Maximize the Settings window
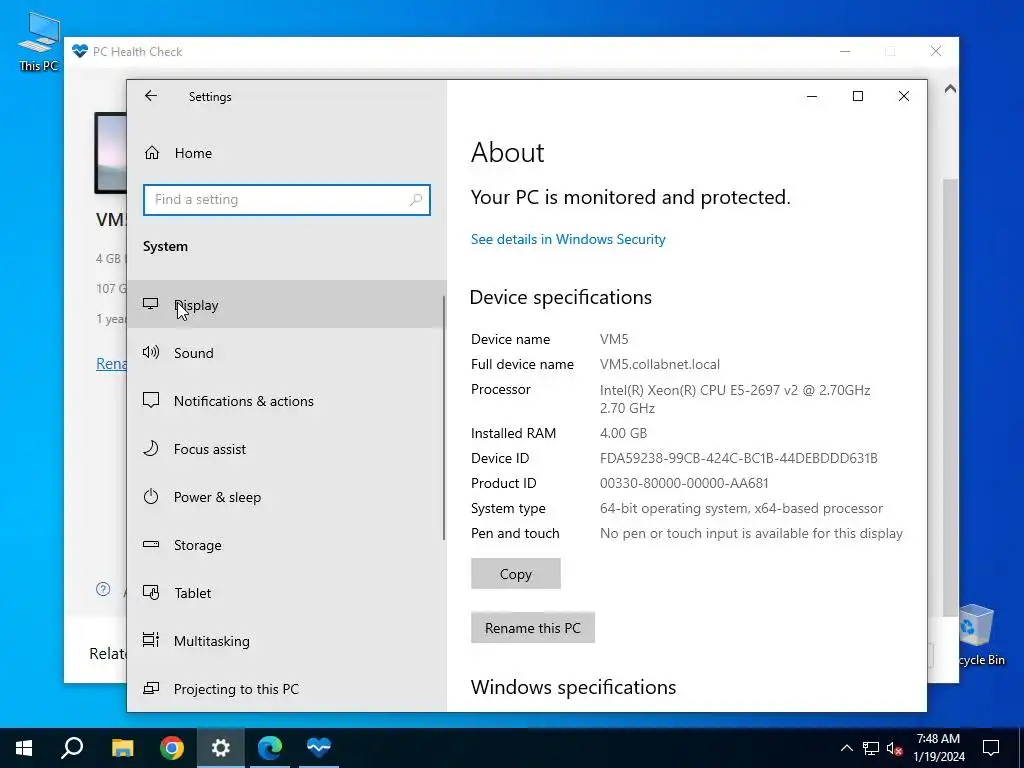This screenshot has width=1024, height=768. (x=858, y=96)
